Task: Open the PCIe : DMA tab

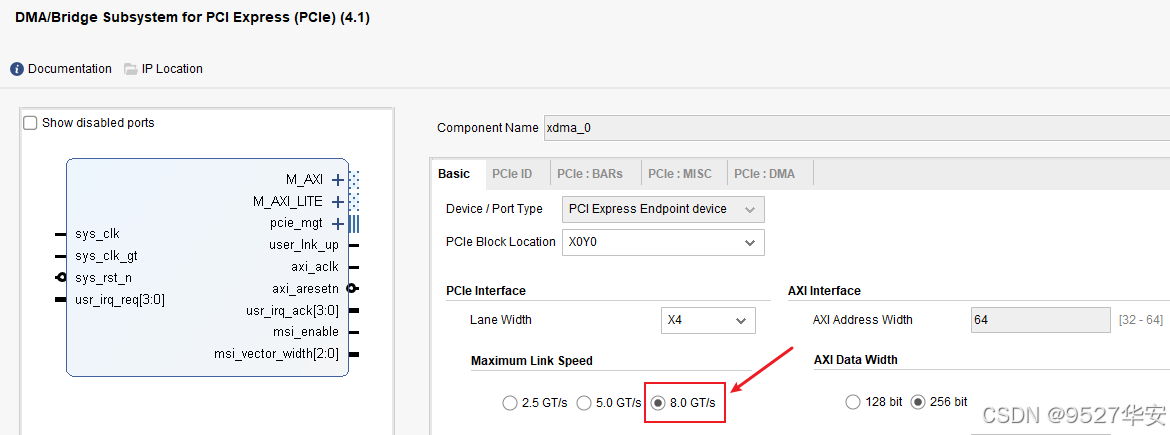Action: pyautogui.click(x=765, y=174)
